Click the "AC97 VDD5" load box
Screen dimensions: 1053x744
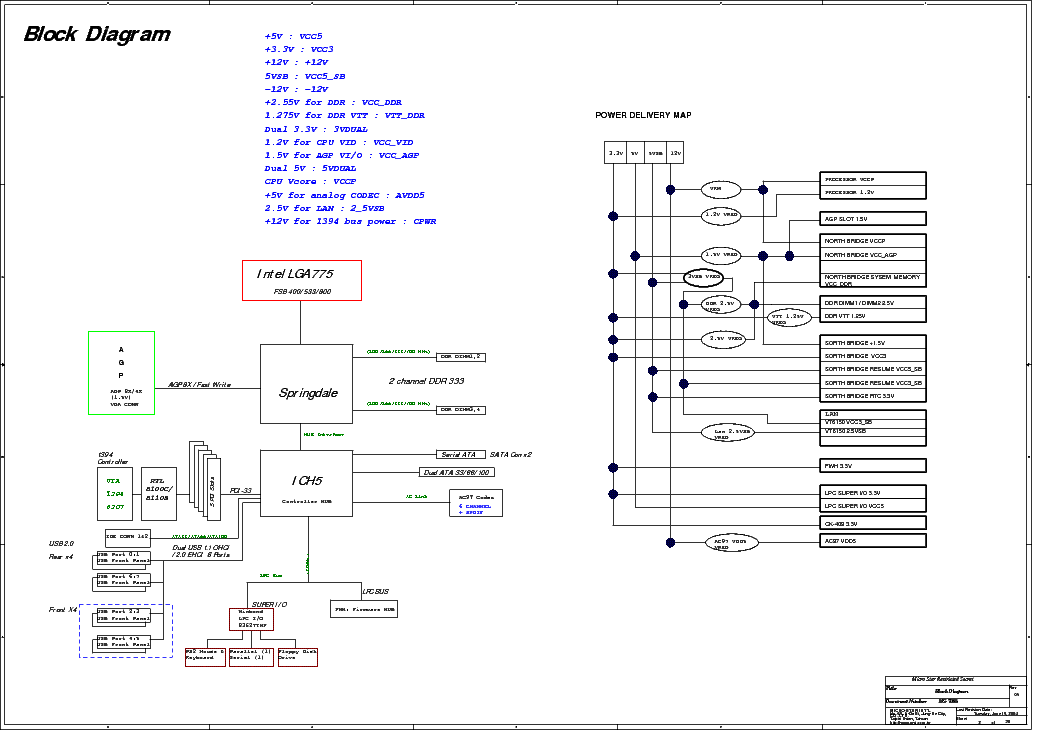click(x=873, y=541)
